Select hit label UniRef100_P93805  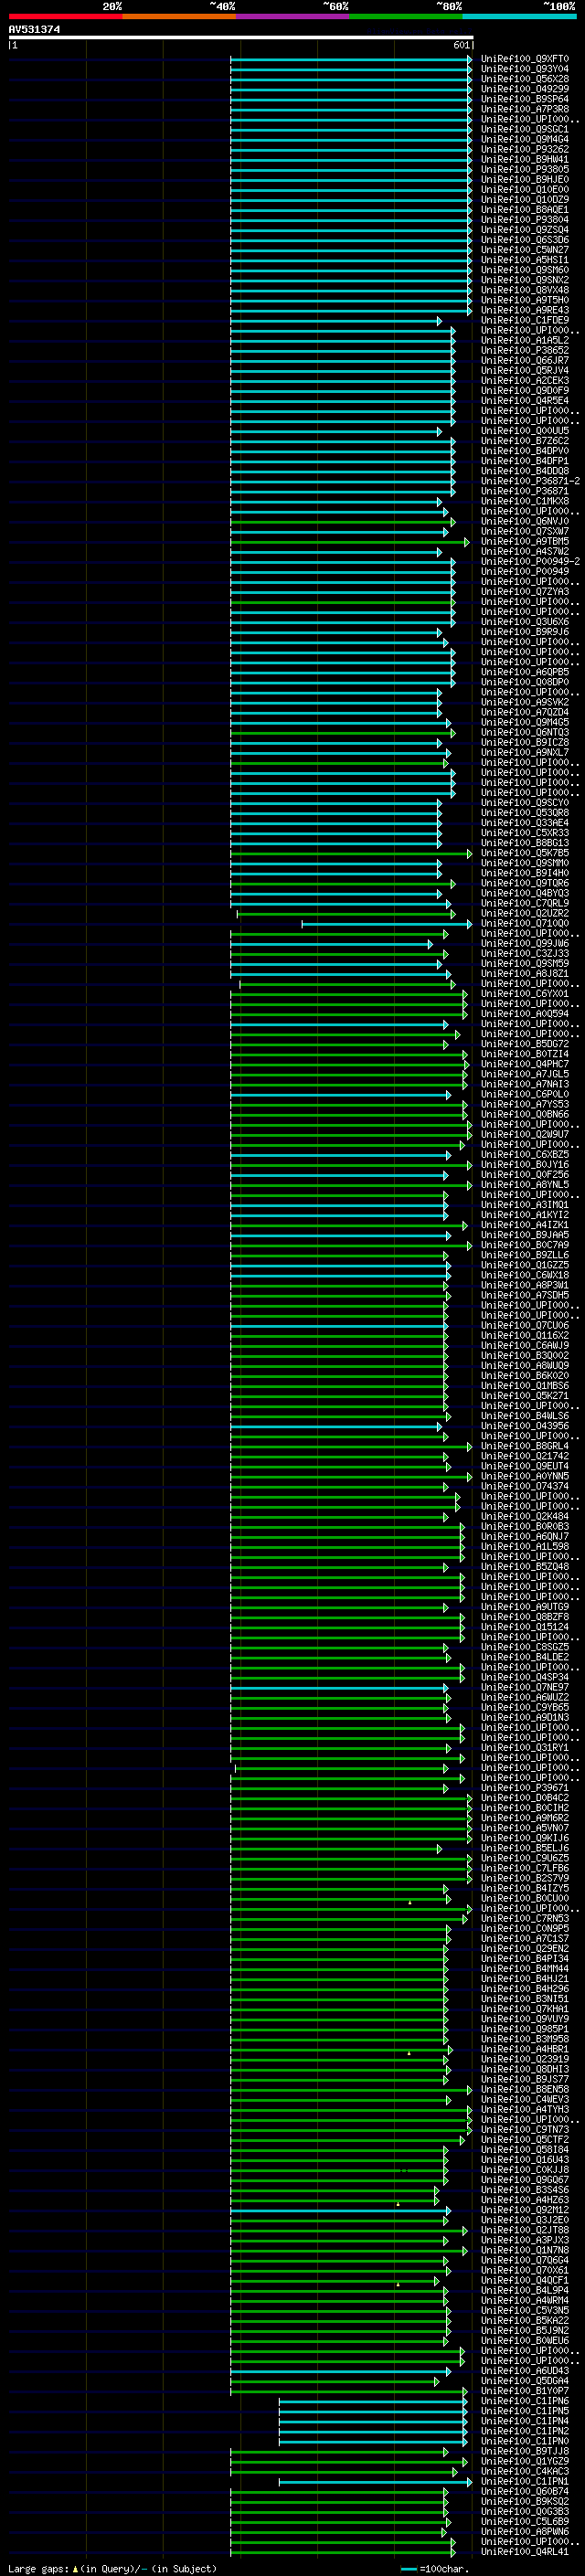(524, 169)
